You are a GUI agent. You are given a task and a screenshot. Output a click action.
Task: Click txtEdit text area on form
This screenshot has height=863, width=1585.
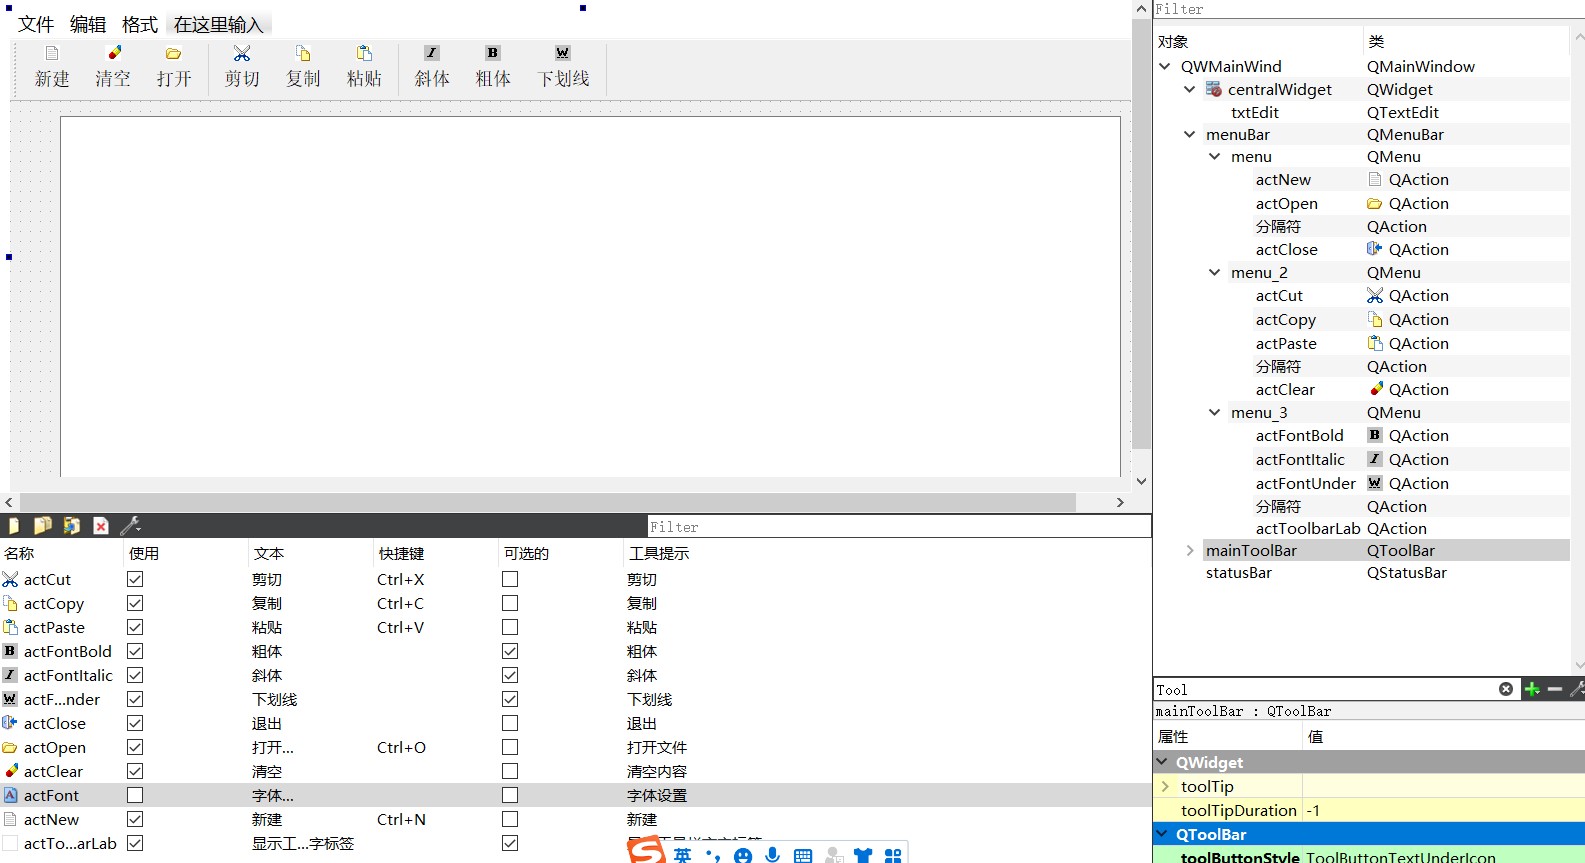pos(590,296)
